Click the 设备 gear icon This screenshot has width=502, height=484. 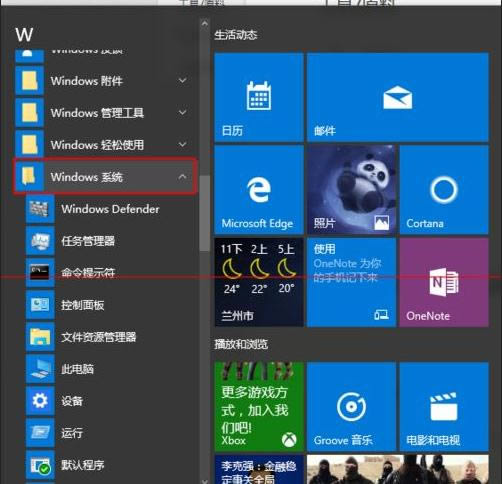40,401
